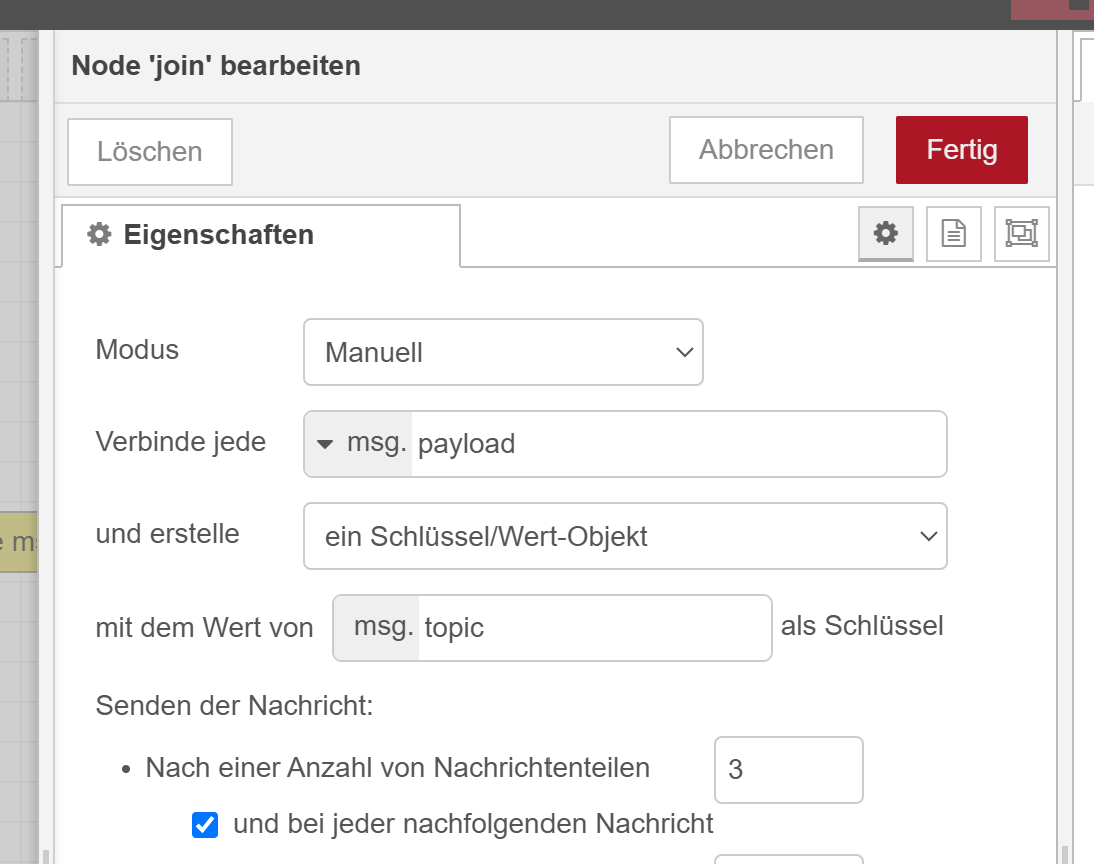Open the node description document icon

(954, 234)
